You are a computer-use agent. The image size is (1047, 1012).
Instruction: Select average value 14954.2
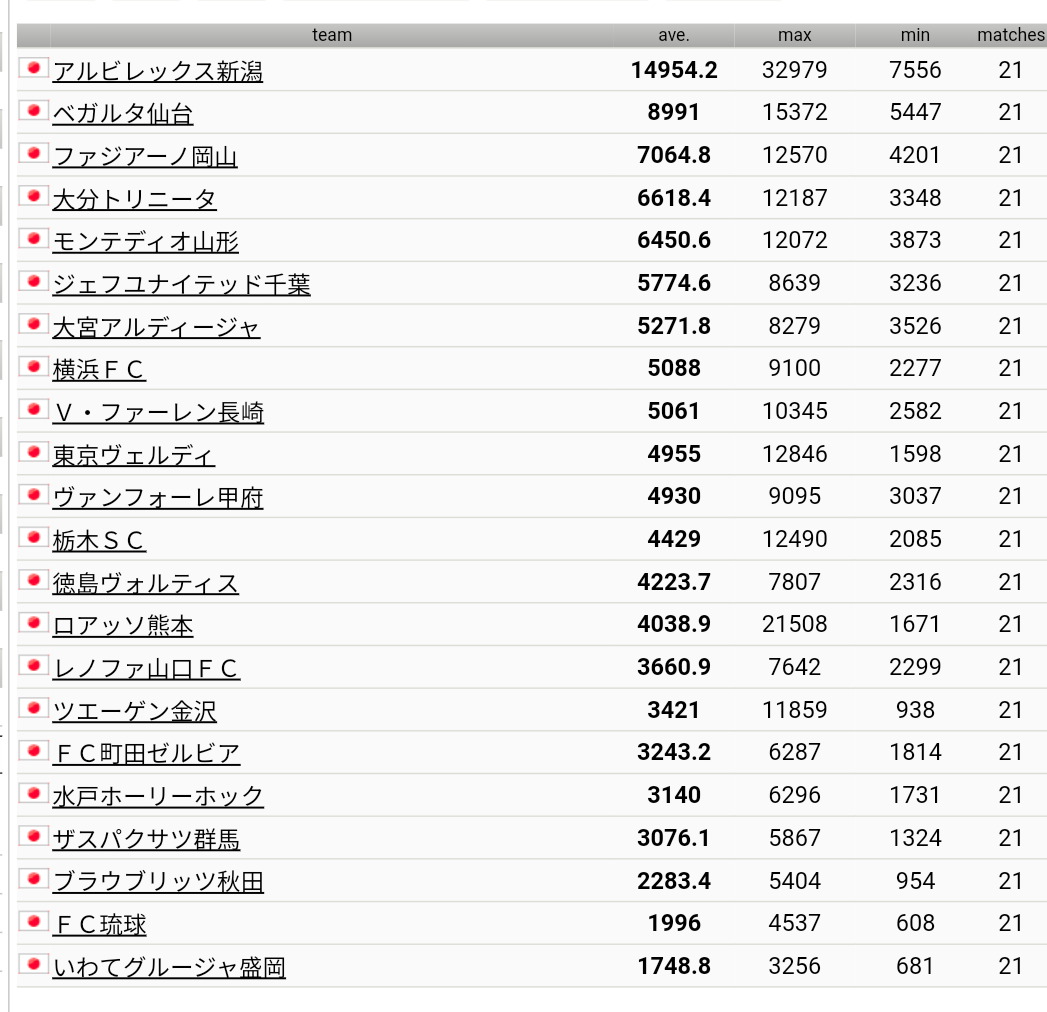(x=674, y=69)
